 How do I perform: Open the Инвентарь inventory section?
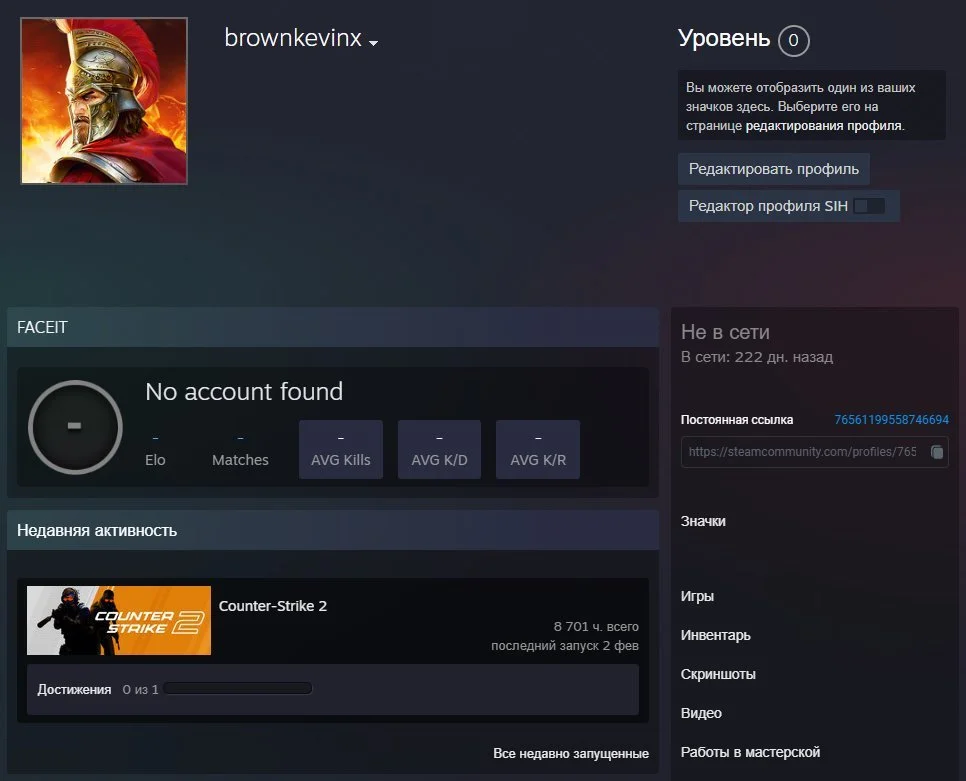716,635
